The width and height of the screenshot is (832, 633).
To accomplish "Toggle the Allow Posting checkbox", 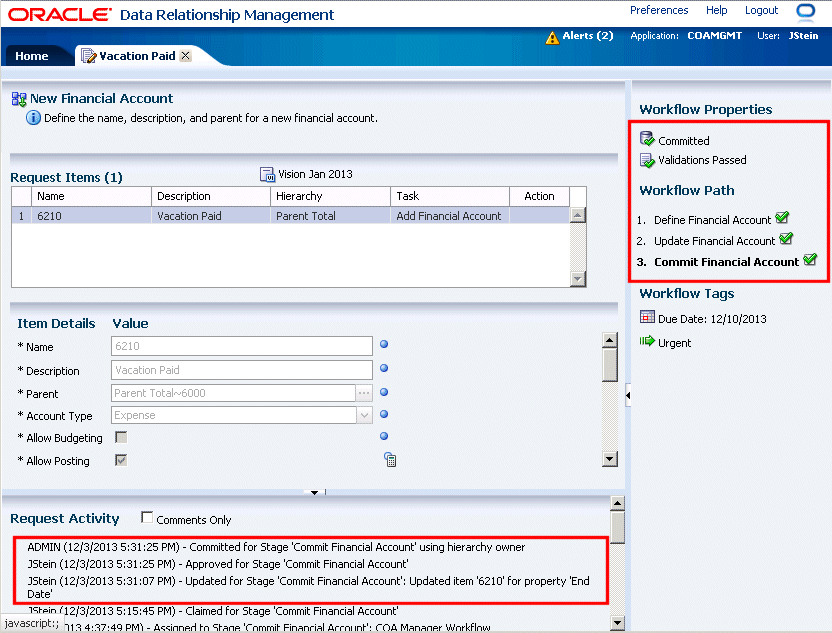I will 121,460.
